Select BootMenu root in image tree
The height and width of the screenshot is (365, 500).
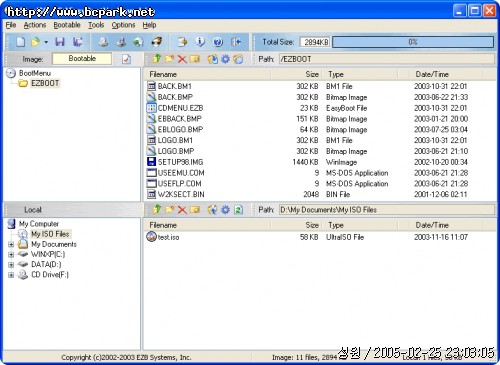(35, 73)
